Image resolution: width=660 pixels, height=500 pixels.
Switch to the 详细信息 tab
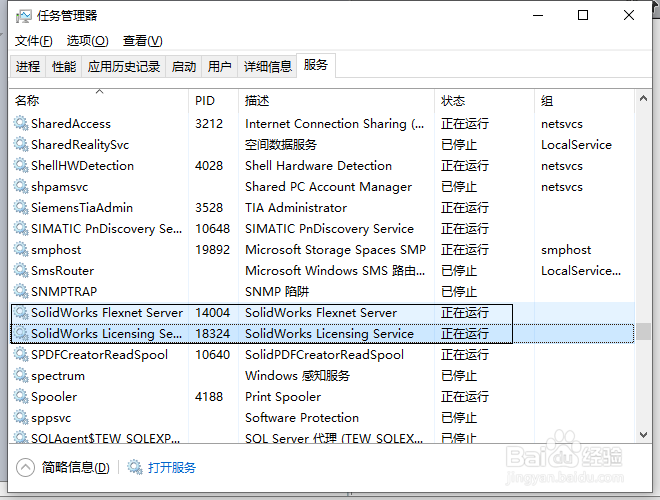pos(268,66)
